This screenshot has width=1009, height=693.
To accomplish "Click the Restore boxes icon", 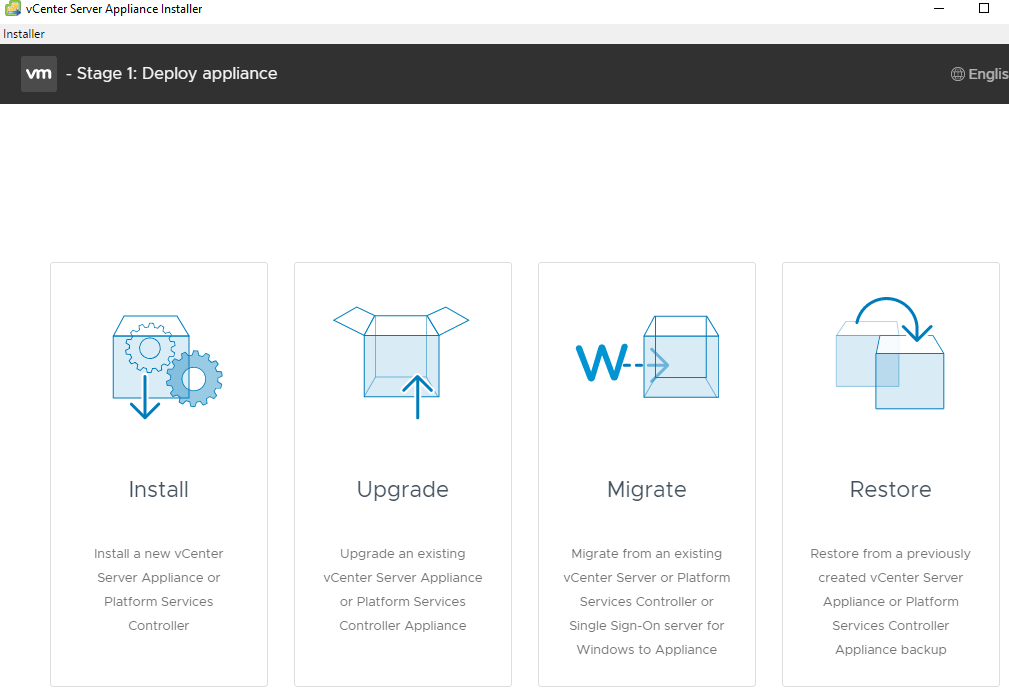I will [x=890, y=353].
